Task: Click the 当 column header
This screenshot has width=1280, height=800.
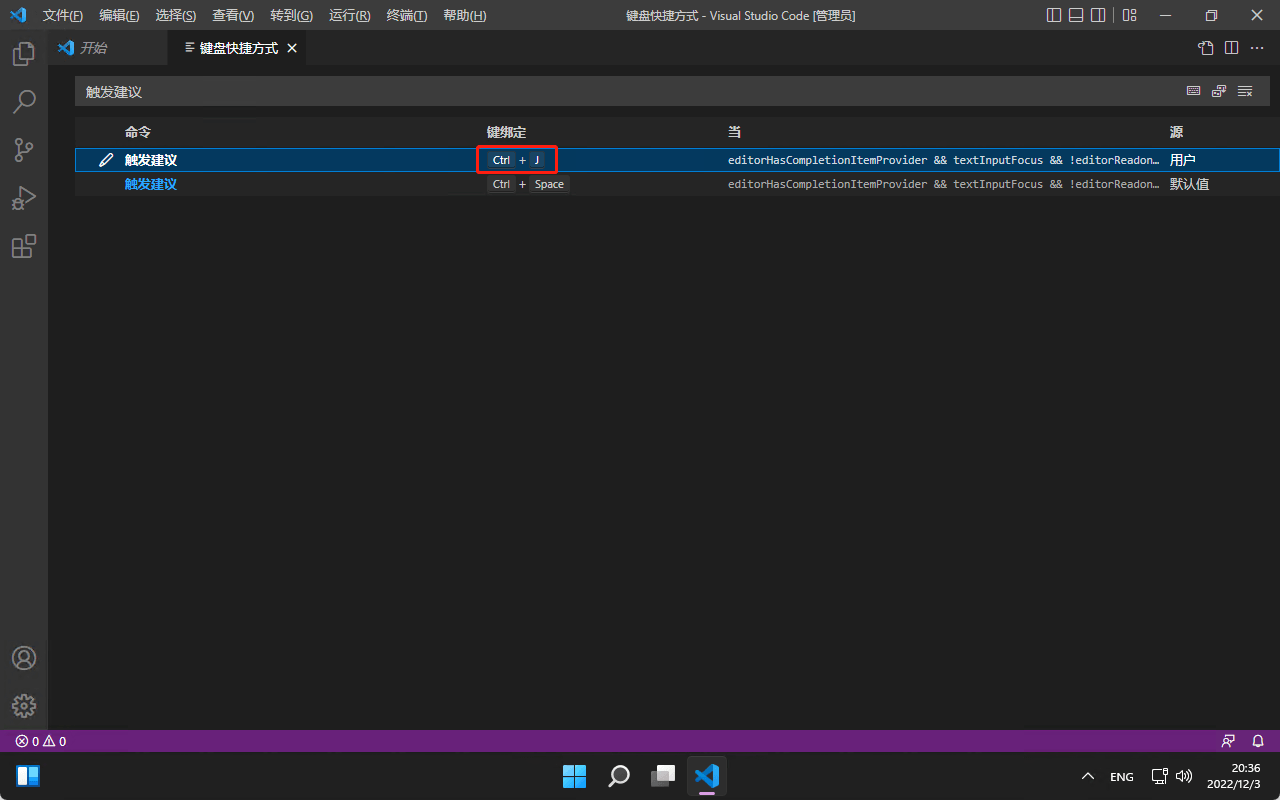Action: [734, 132]
